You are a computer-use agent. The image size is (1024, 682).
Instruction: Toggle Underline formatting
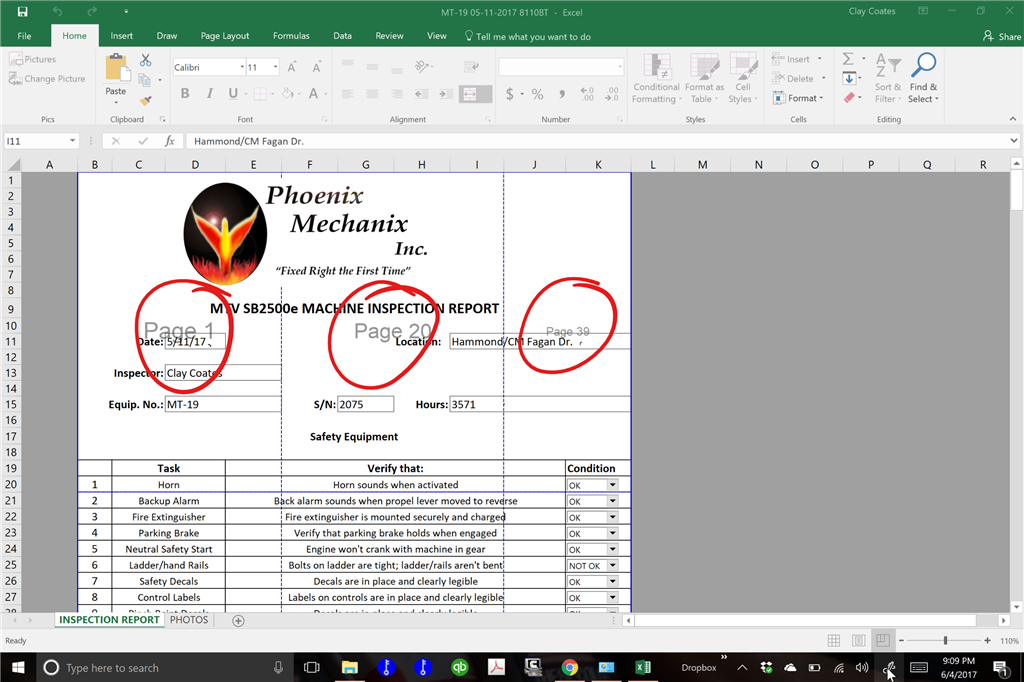click(x=233, y=94)
